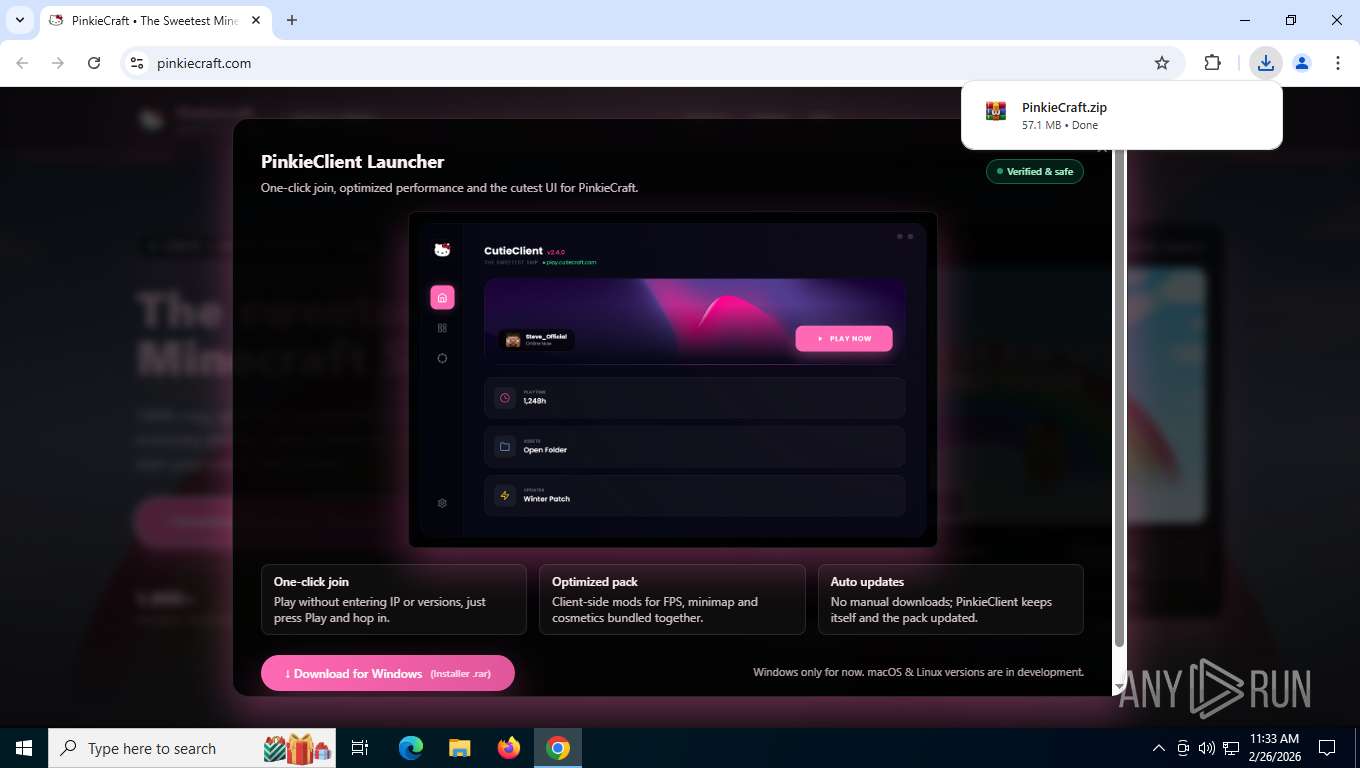Viewport: 1360px width, 768px height.
Task: Open the Chrome profile avatar icon
Action: (x=1301, y=63)
